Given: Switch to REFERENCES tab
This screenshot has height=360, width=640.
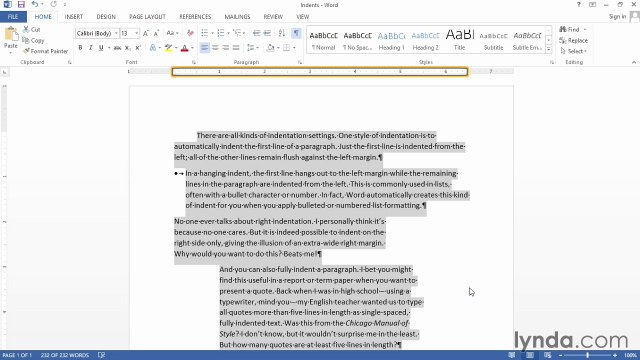Looking at the screenshot, I should (195, 17).
